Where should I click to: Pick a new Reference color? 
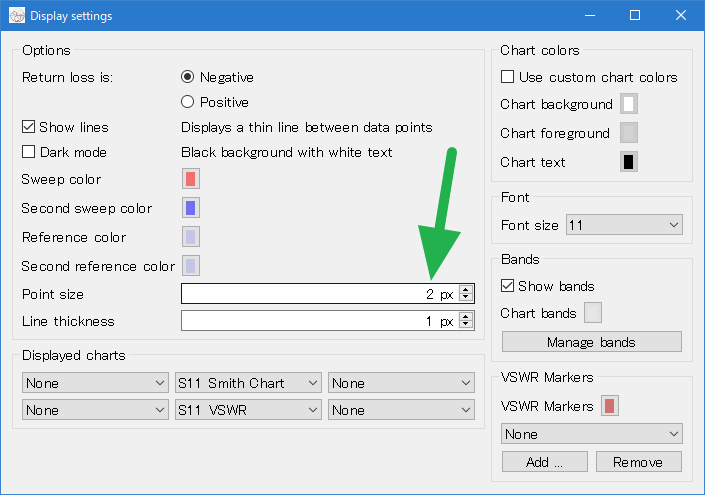coord(191,237)
